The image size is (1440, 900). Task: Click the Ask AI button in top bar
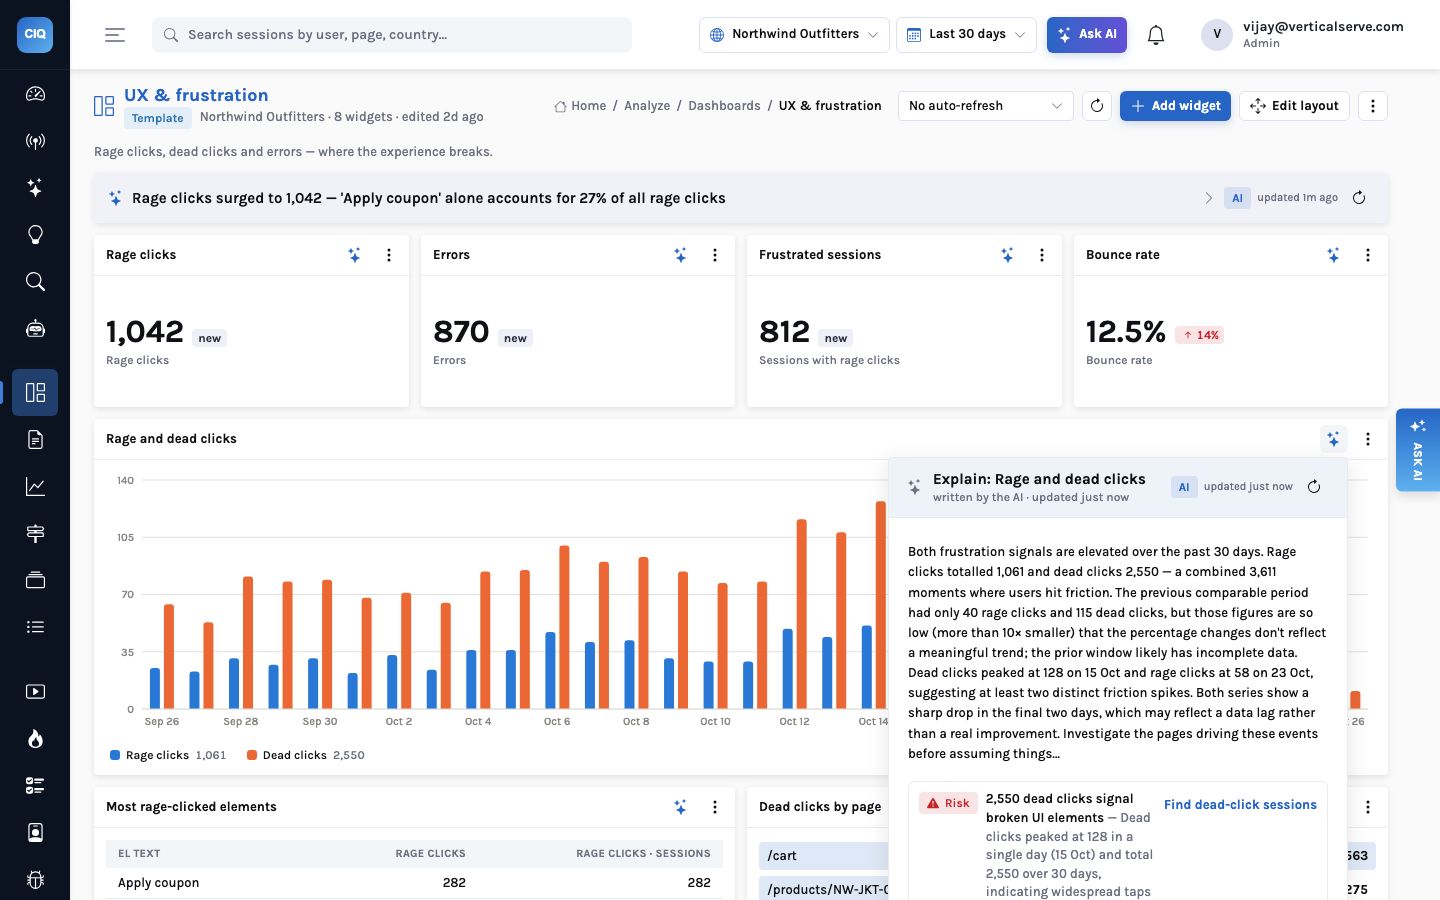[x=1087, y=35]
